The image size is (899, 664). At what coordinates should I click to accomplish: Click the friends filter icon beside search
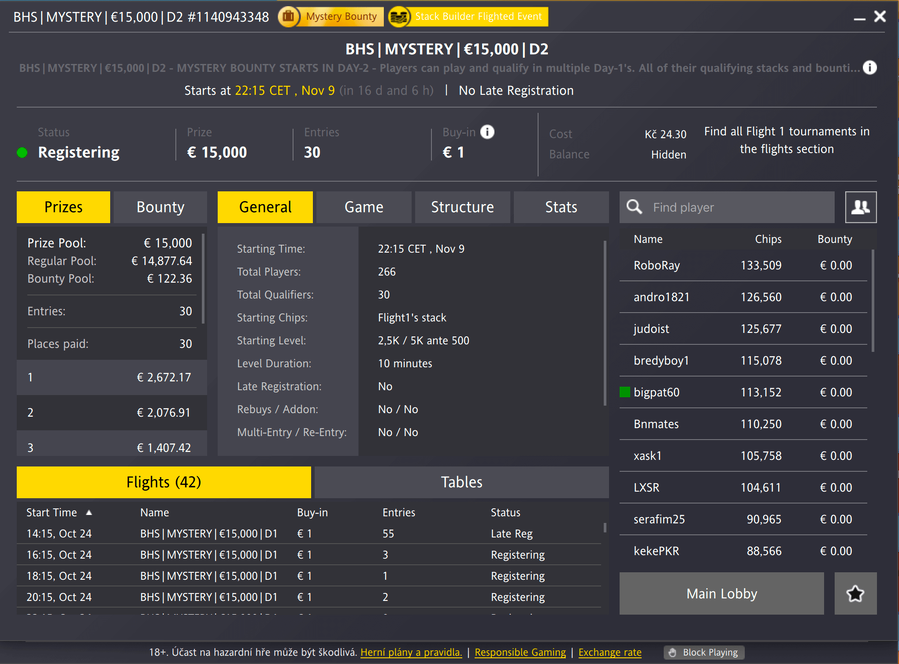860,207
